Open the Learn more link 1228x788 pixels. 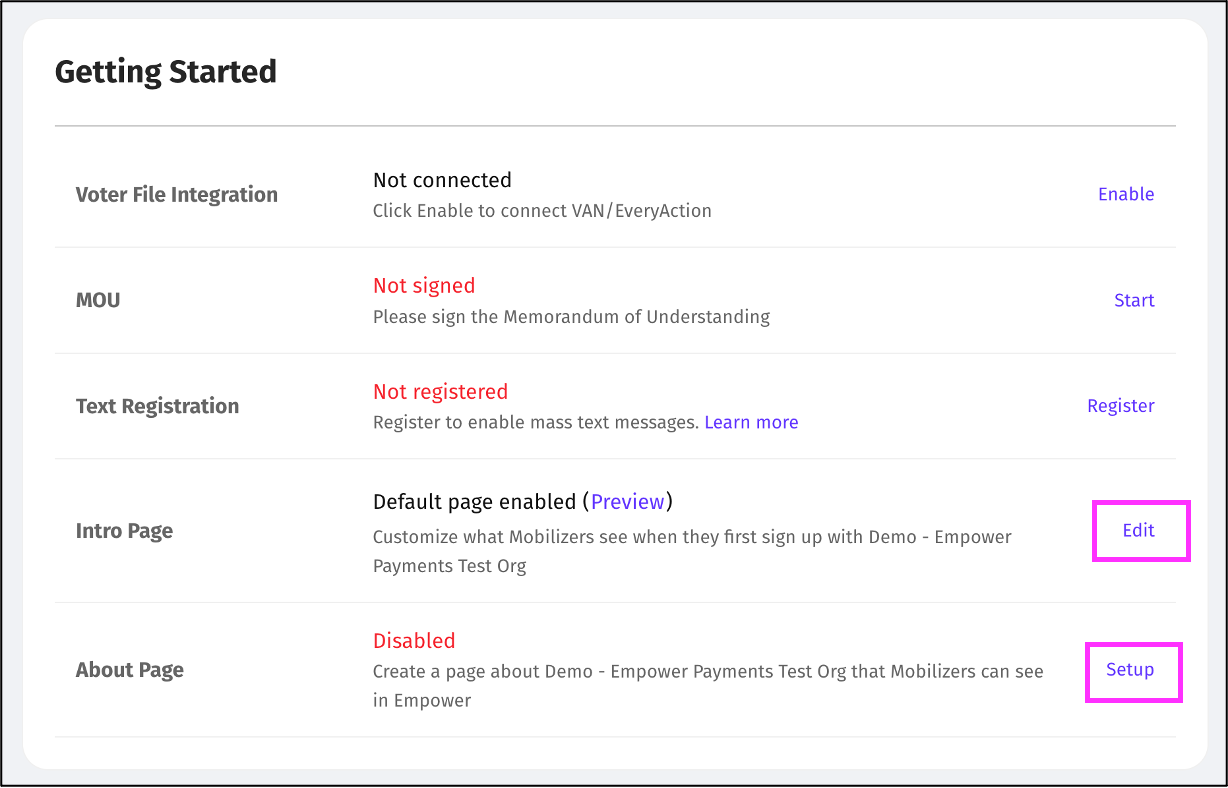pyautogui.click(x=751, y=422)
